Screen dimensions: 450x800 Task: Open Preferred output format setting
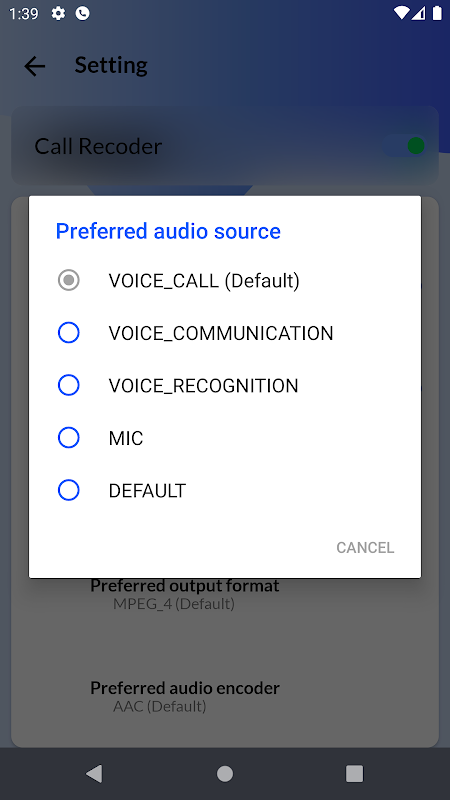click(185, 594)
